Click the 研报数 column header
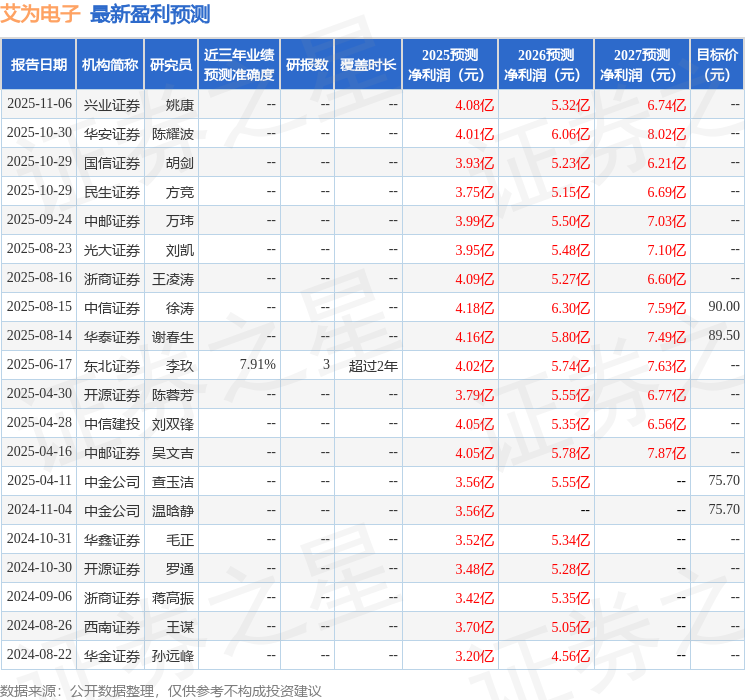This screenshot has width=745, height=700. (x=307, y=65)
